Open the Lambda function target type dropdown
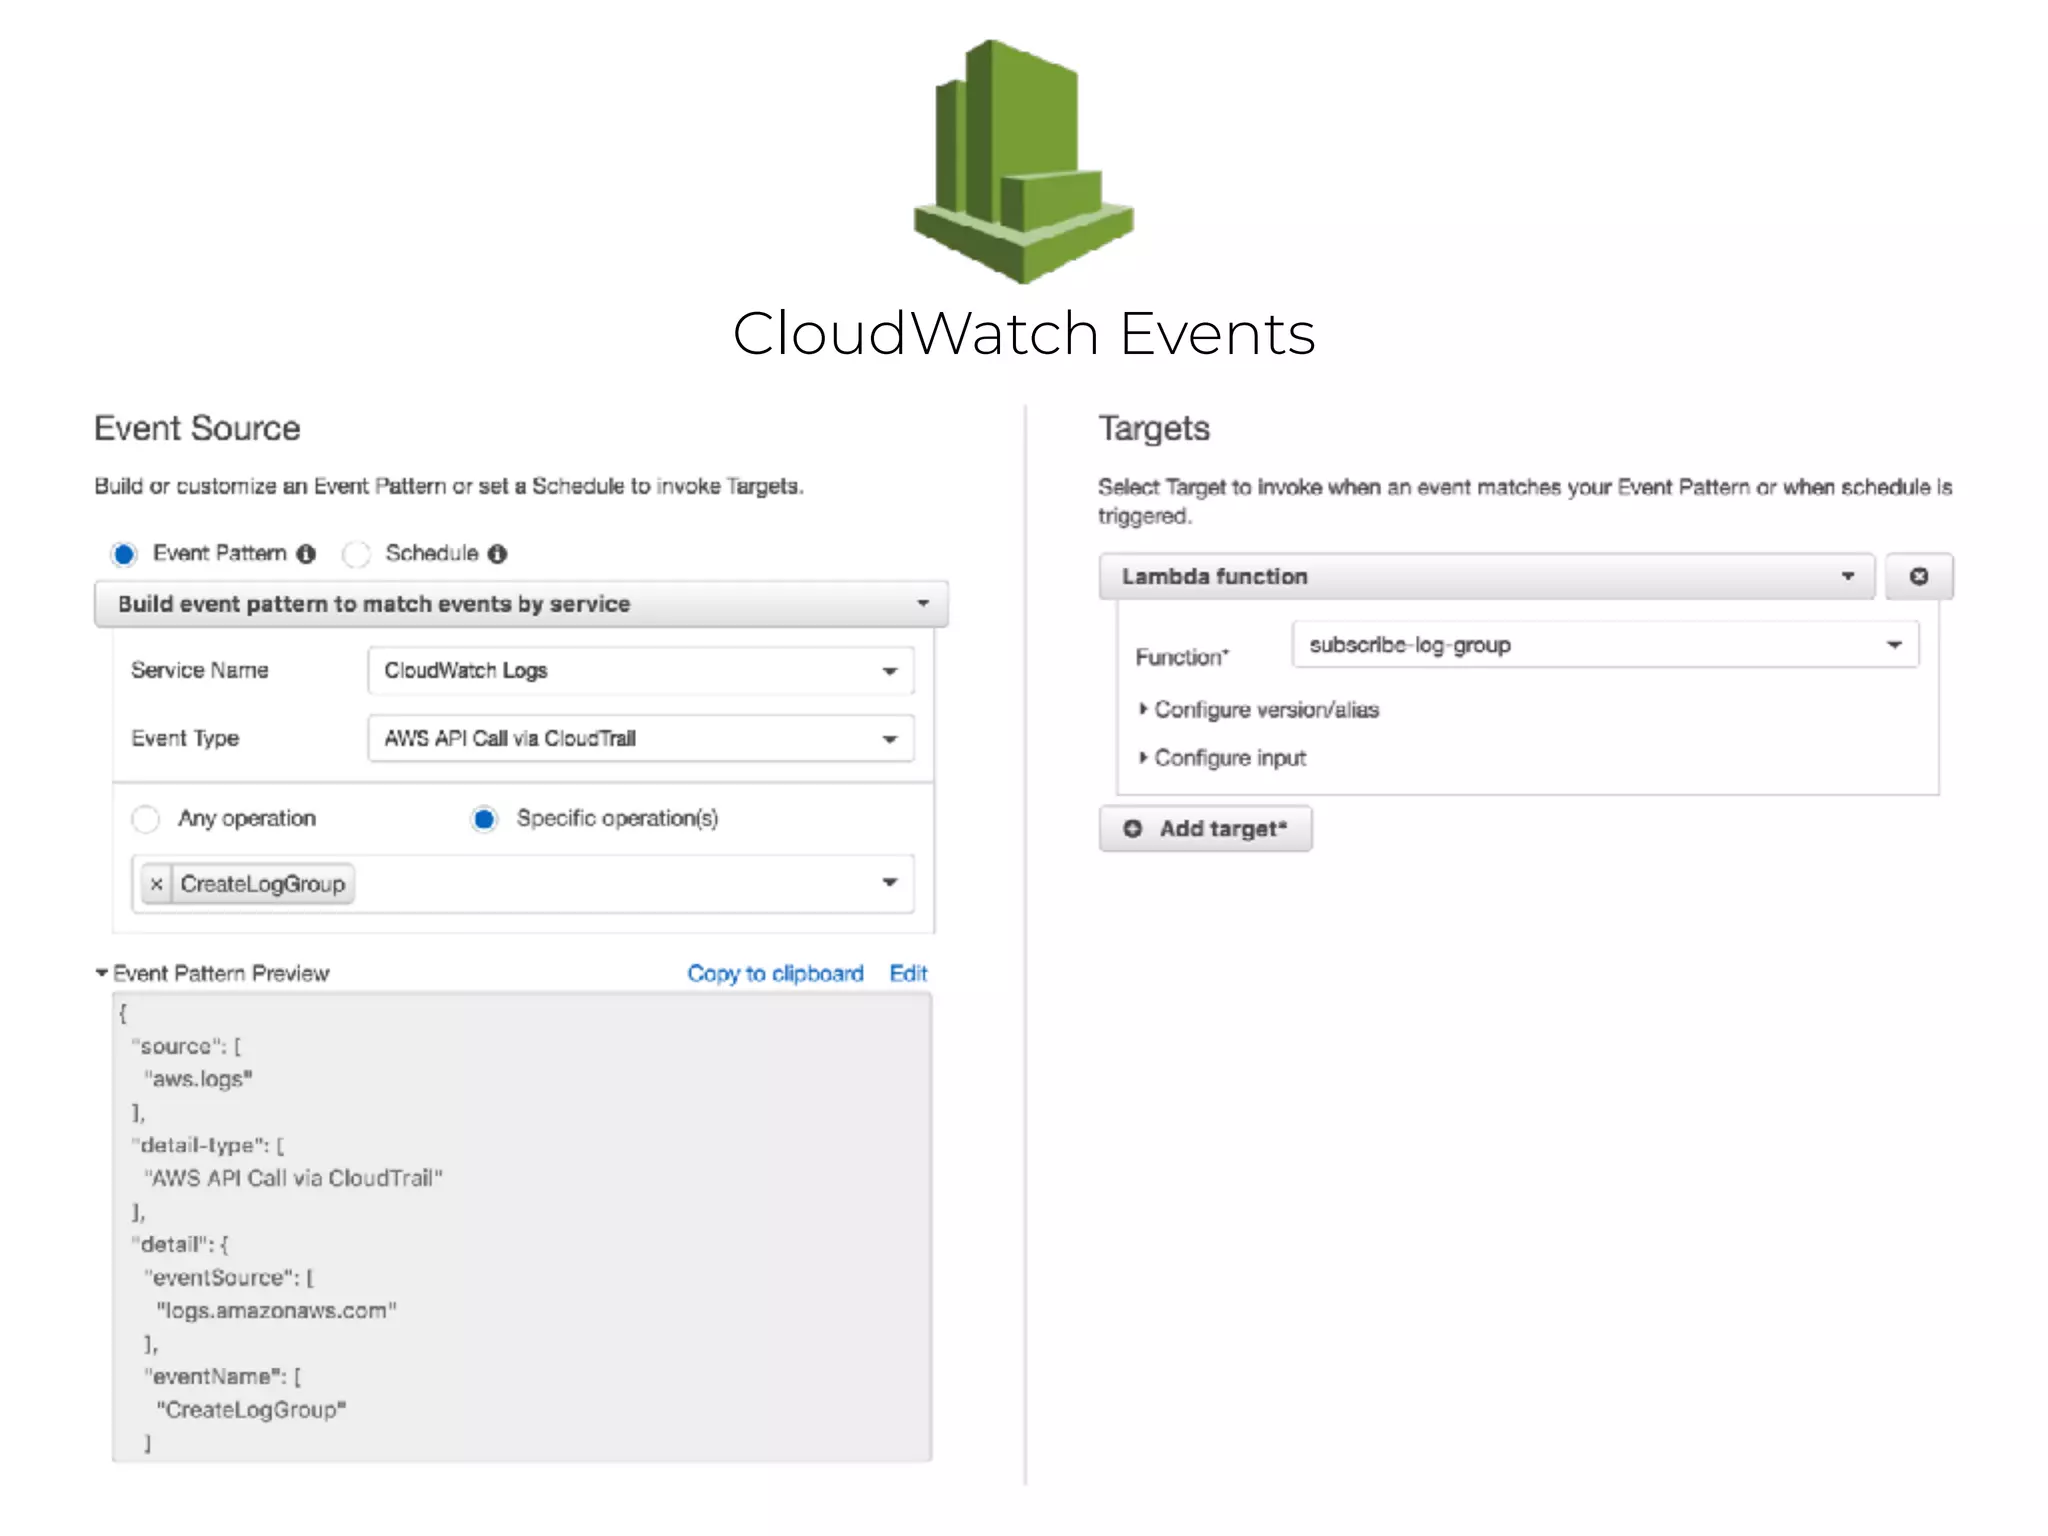 coord(1486,576)
